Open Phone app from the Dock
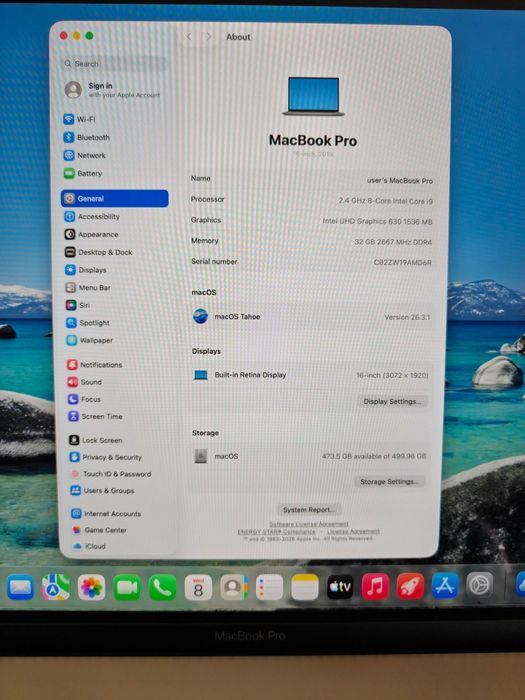The width and height of the screenshot is (525, 700). 162,587
